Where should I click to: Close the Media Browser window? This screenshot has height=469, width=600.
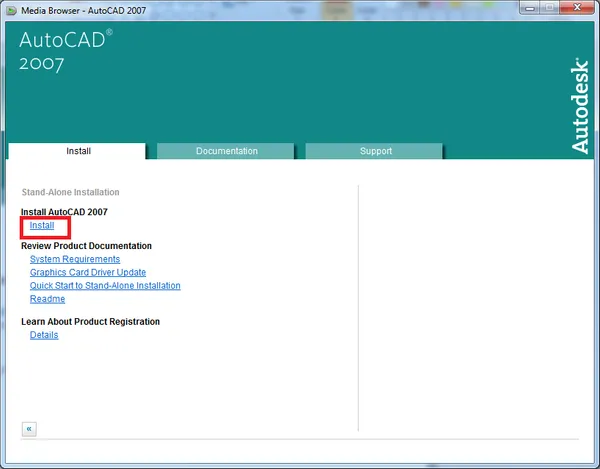coord(577,7)
